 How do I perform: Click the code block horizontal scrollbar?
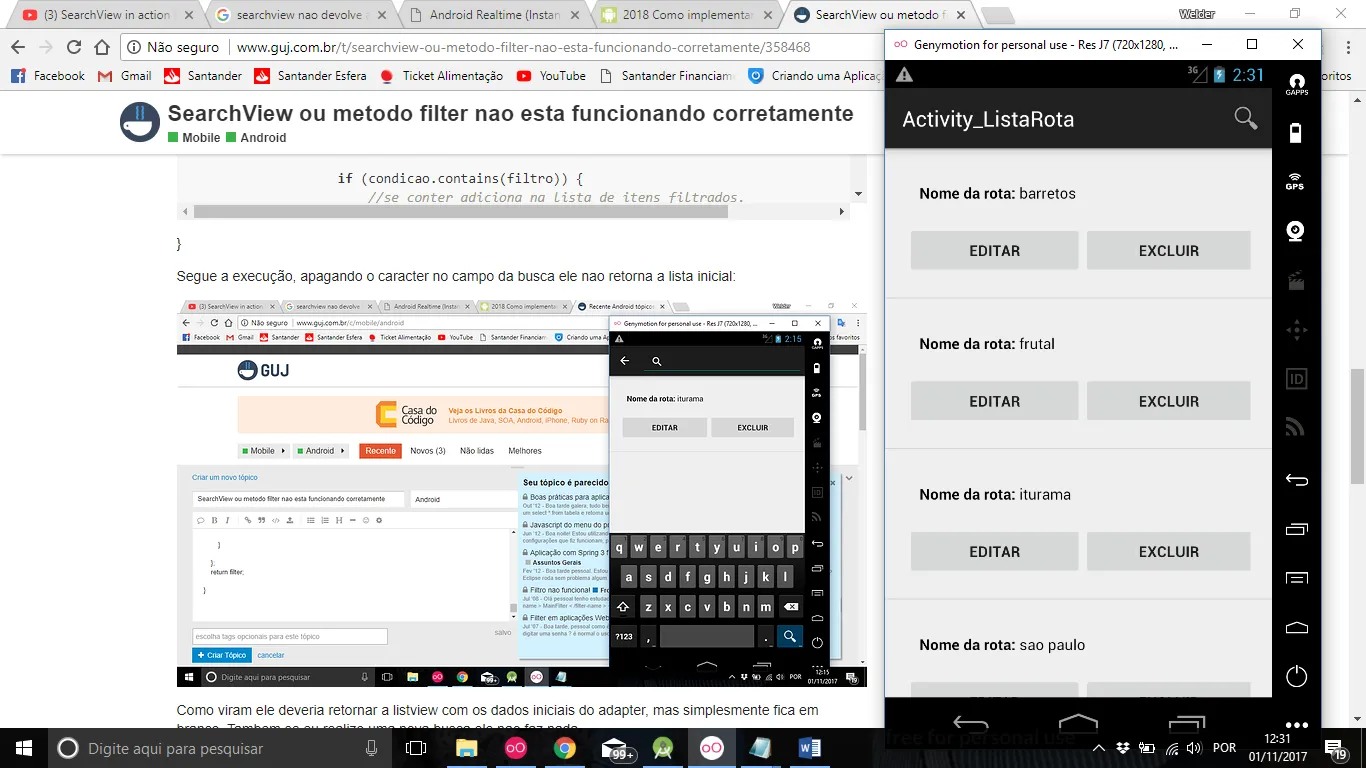tap(510, 212)
